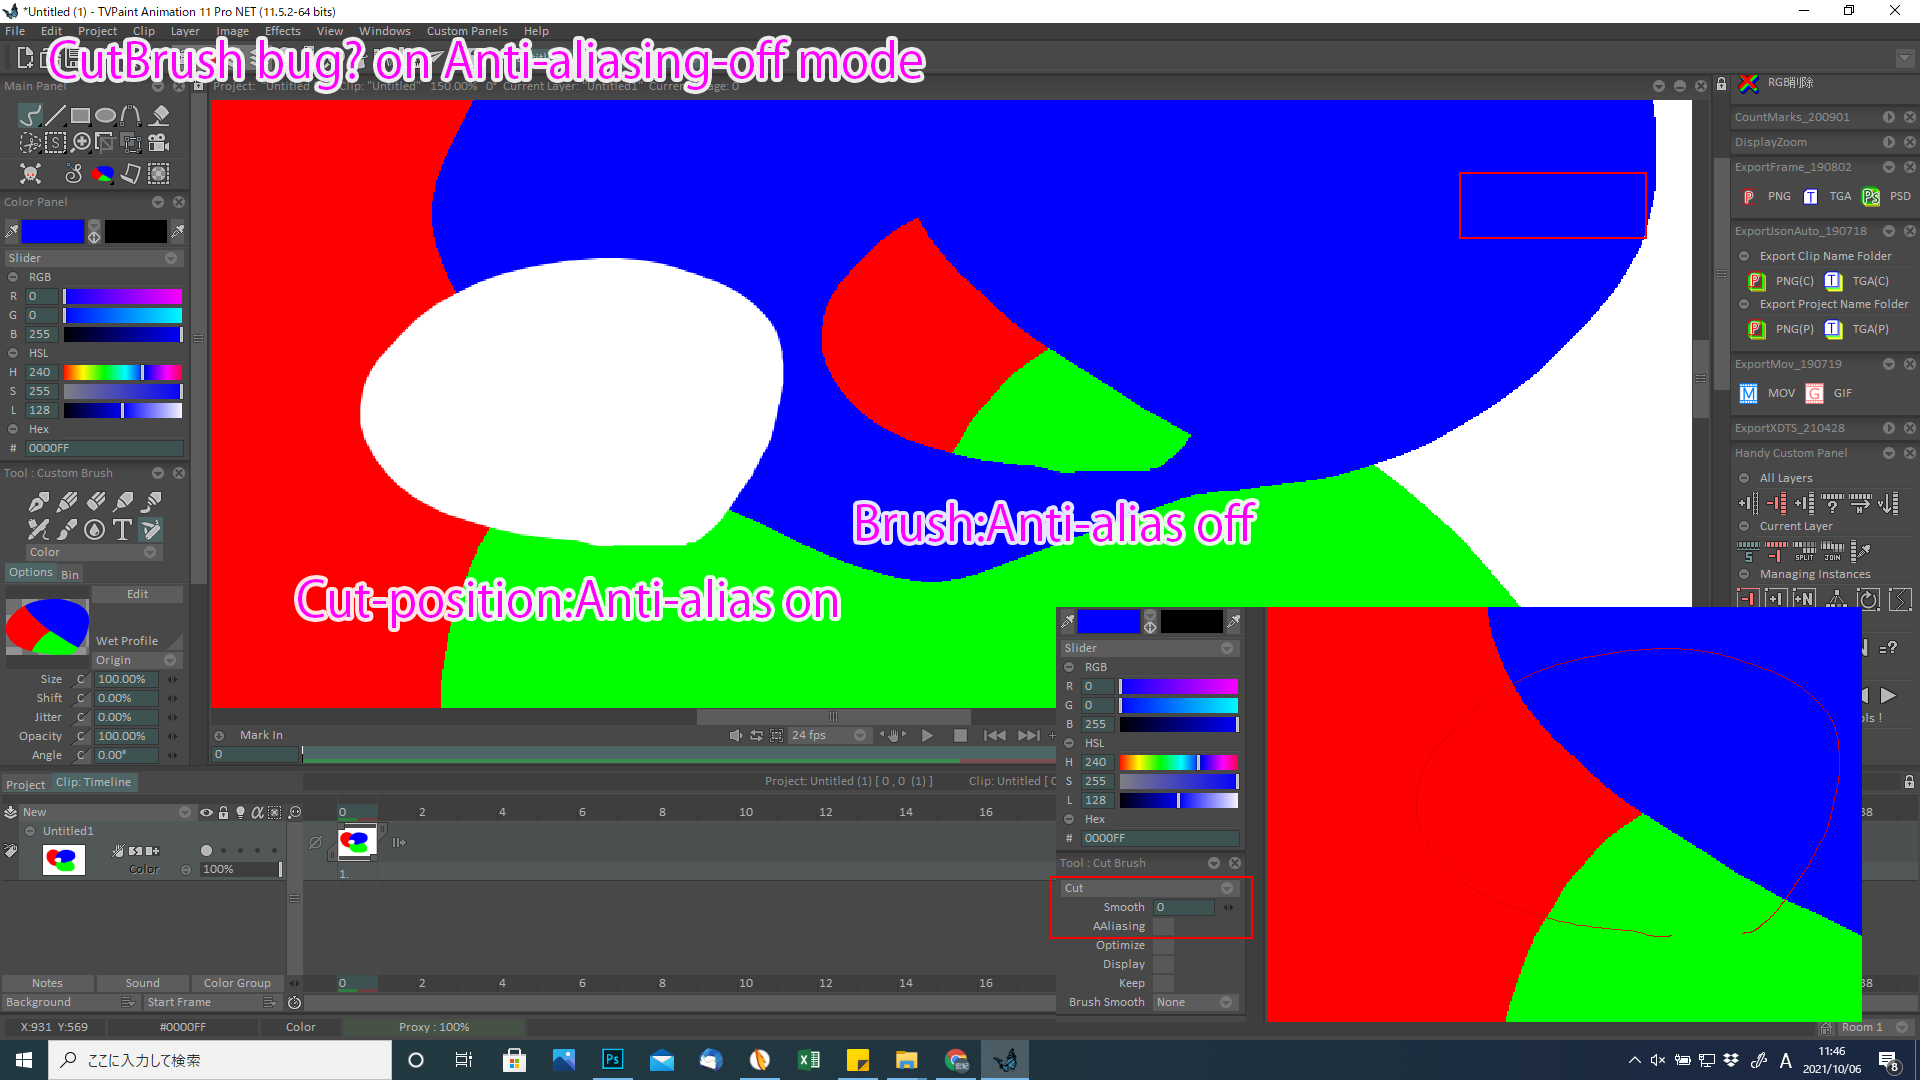
Task: Click the skull and crossbones icon
Action: [x=31, y=173]
